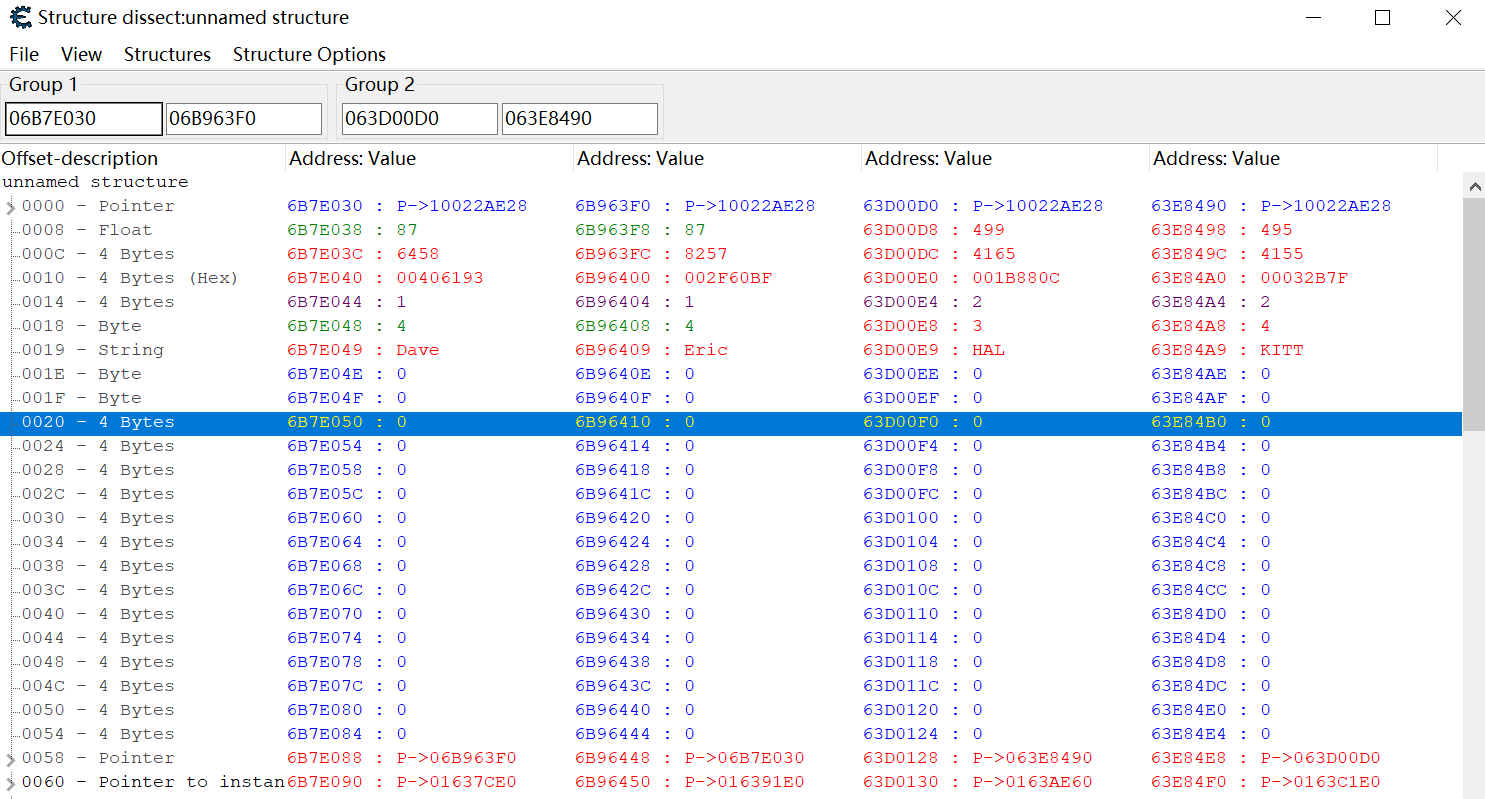Select the 0048 - 4 Bytes row
1485x799 pixels.
pos(731,662)
